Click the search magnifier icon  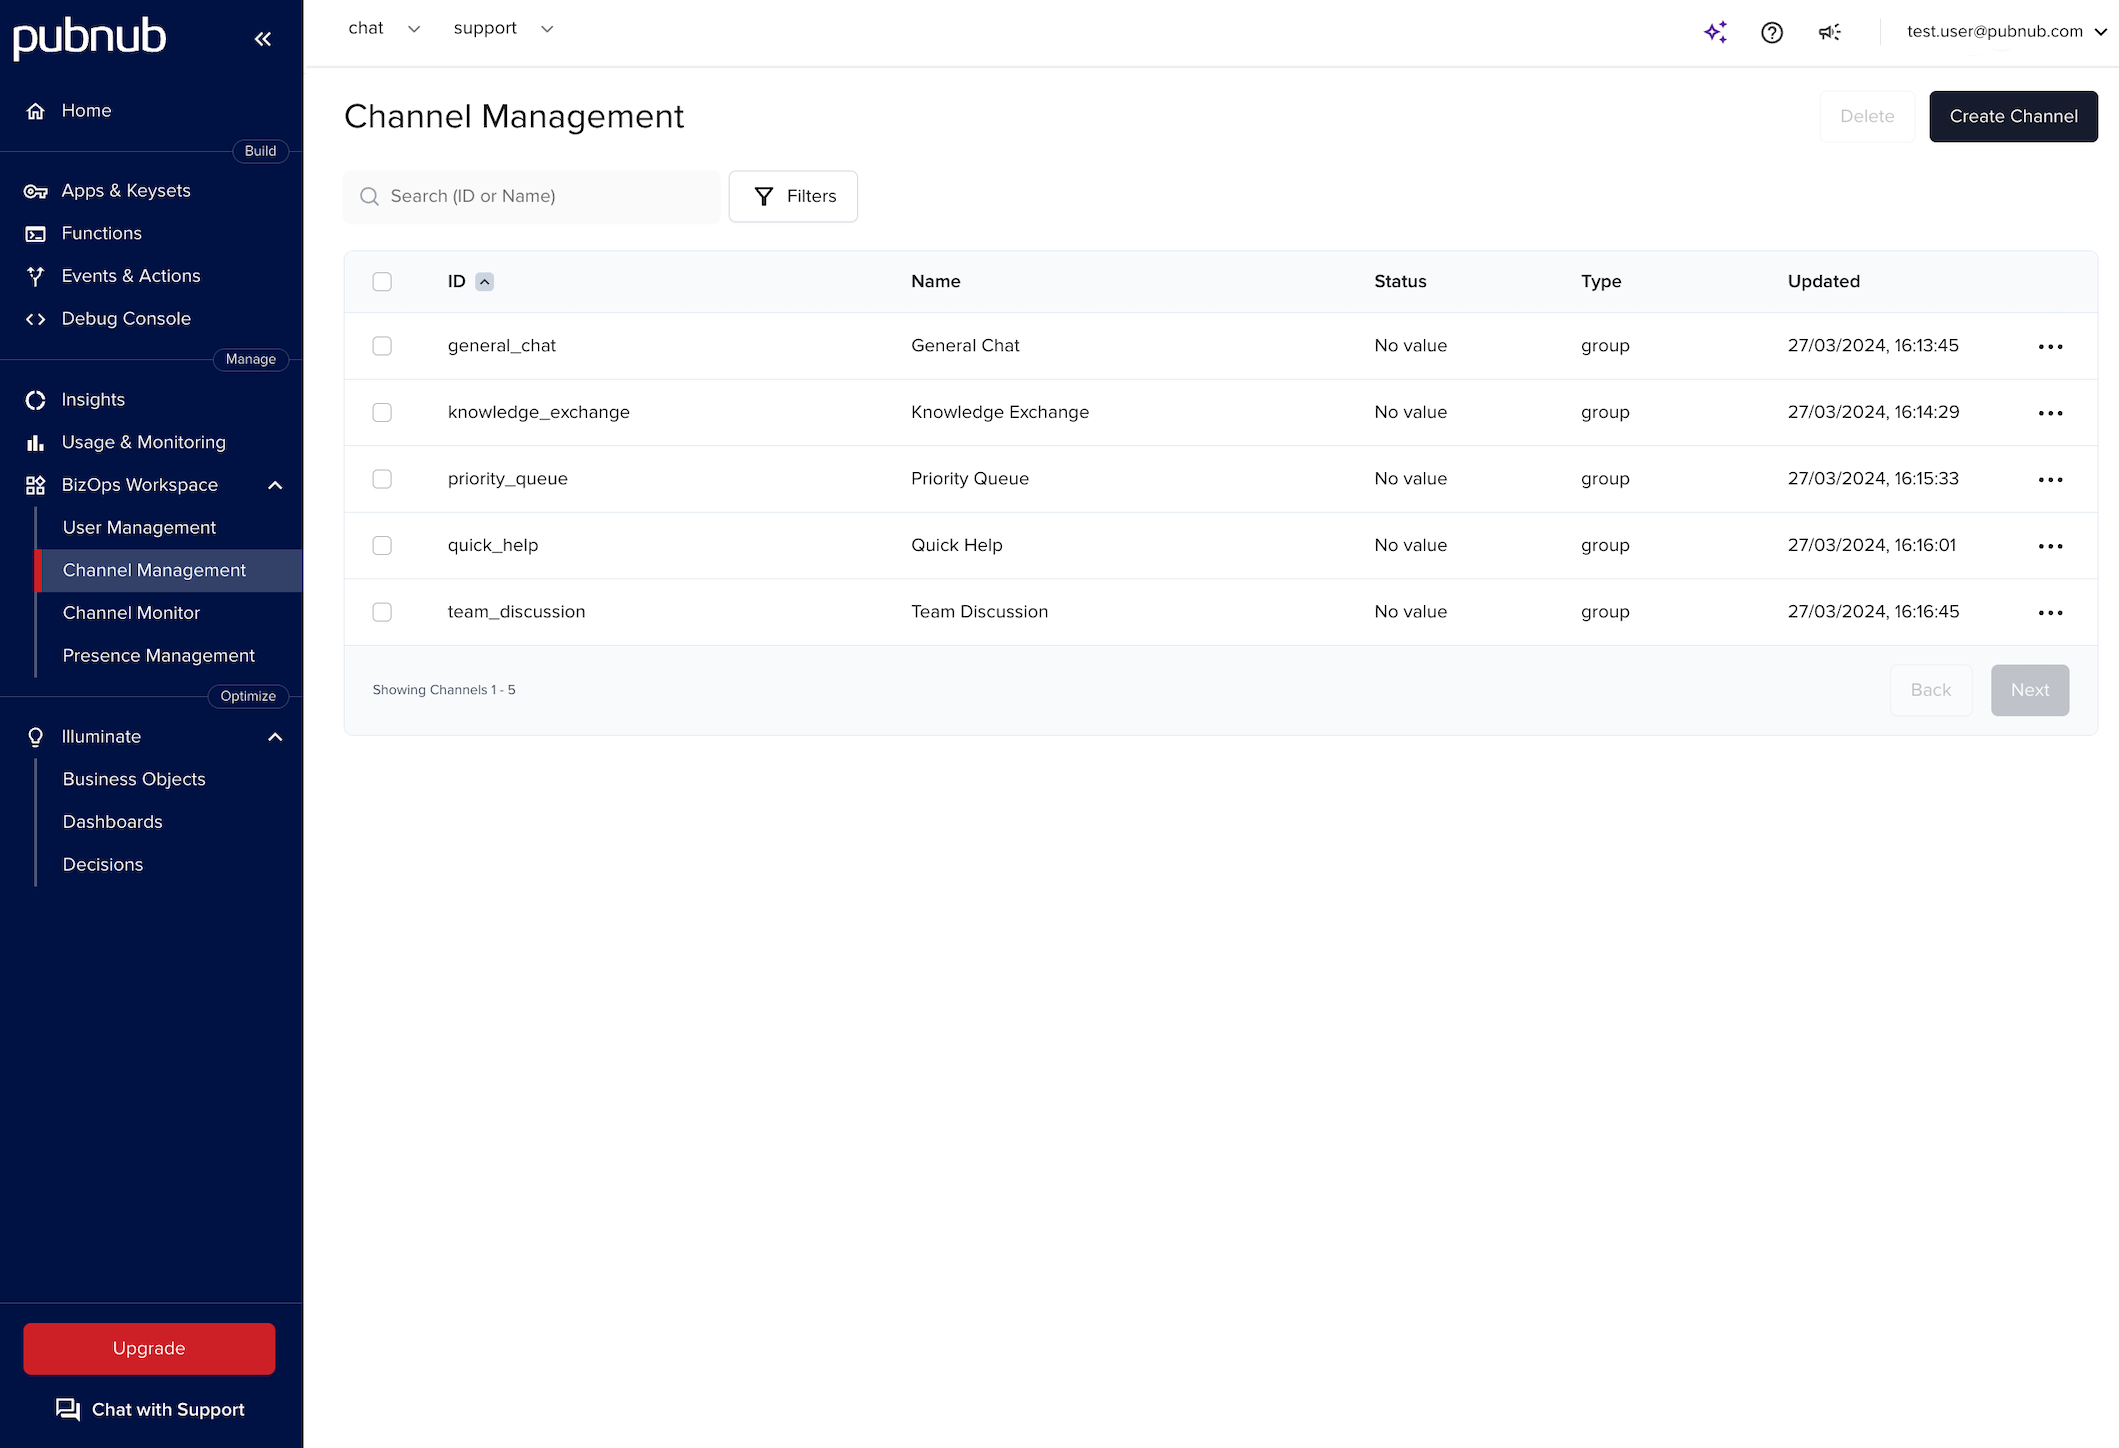click(369, 196)
